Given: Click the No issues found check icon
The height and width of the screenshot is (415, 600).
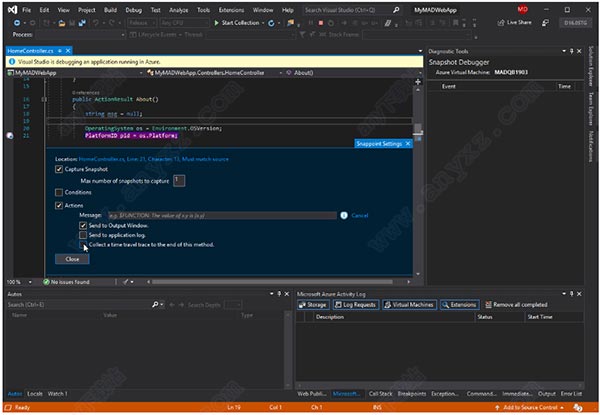Looking at the screenshot, I should click(x=46, y=282).
